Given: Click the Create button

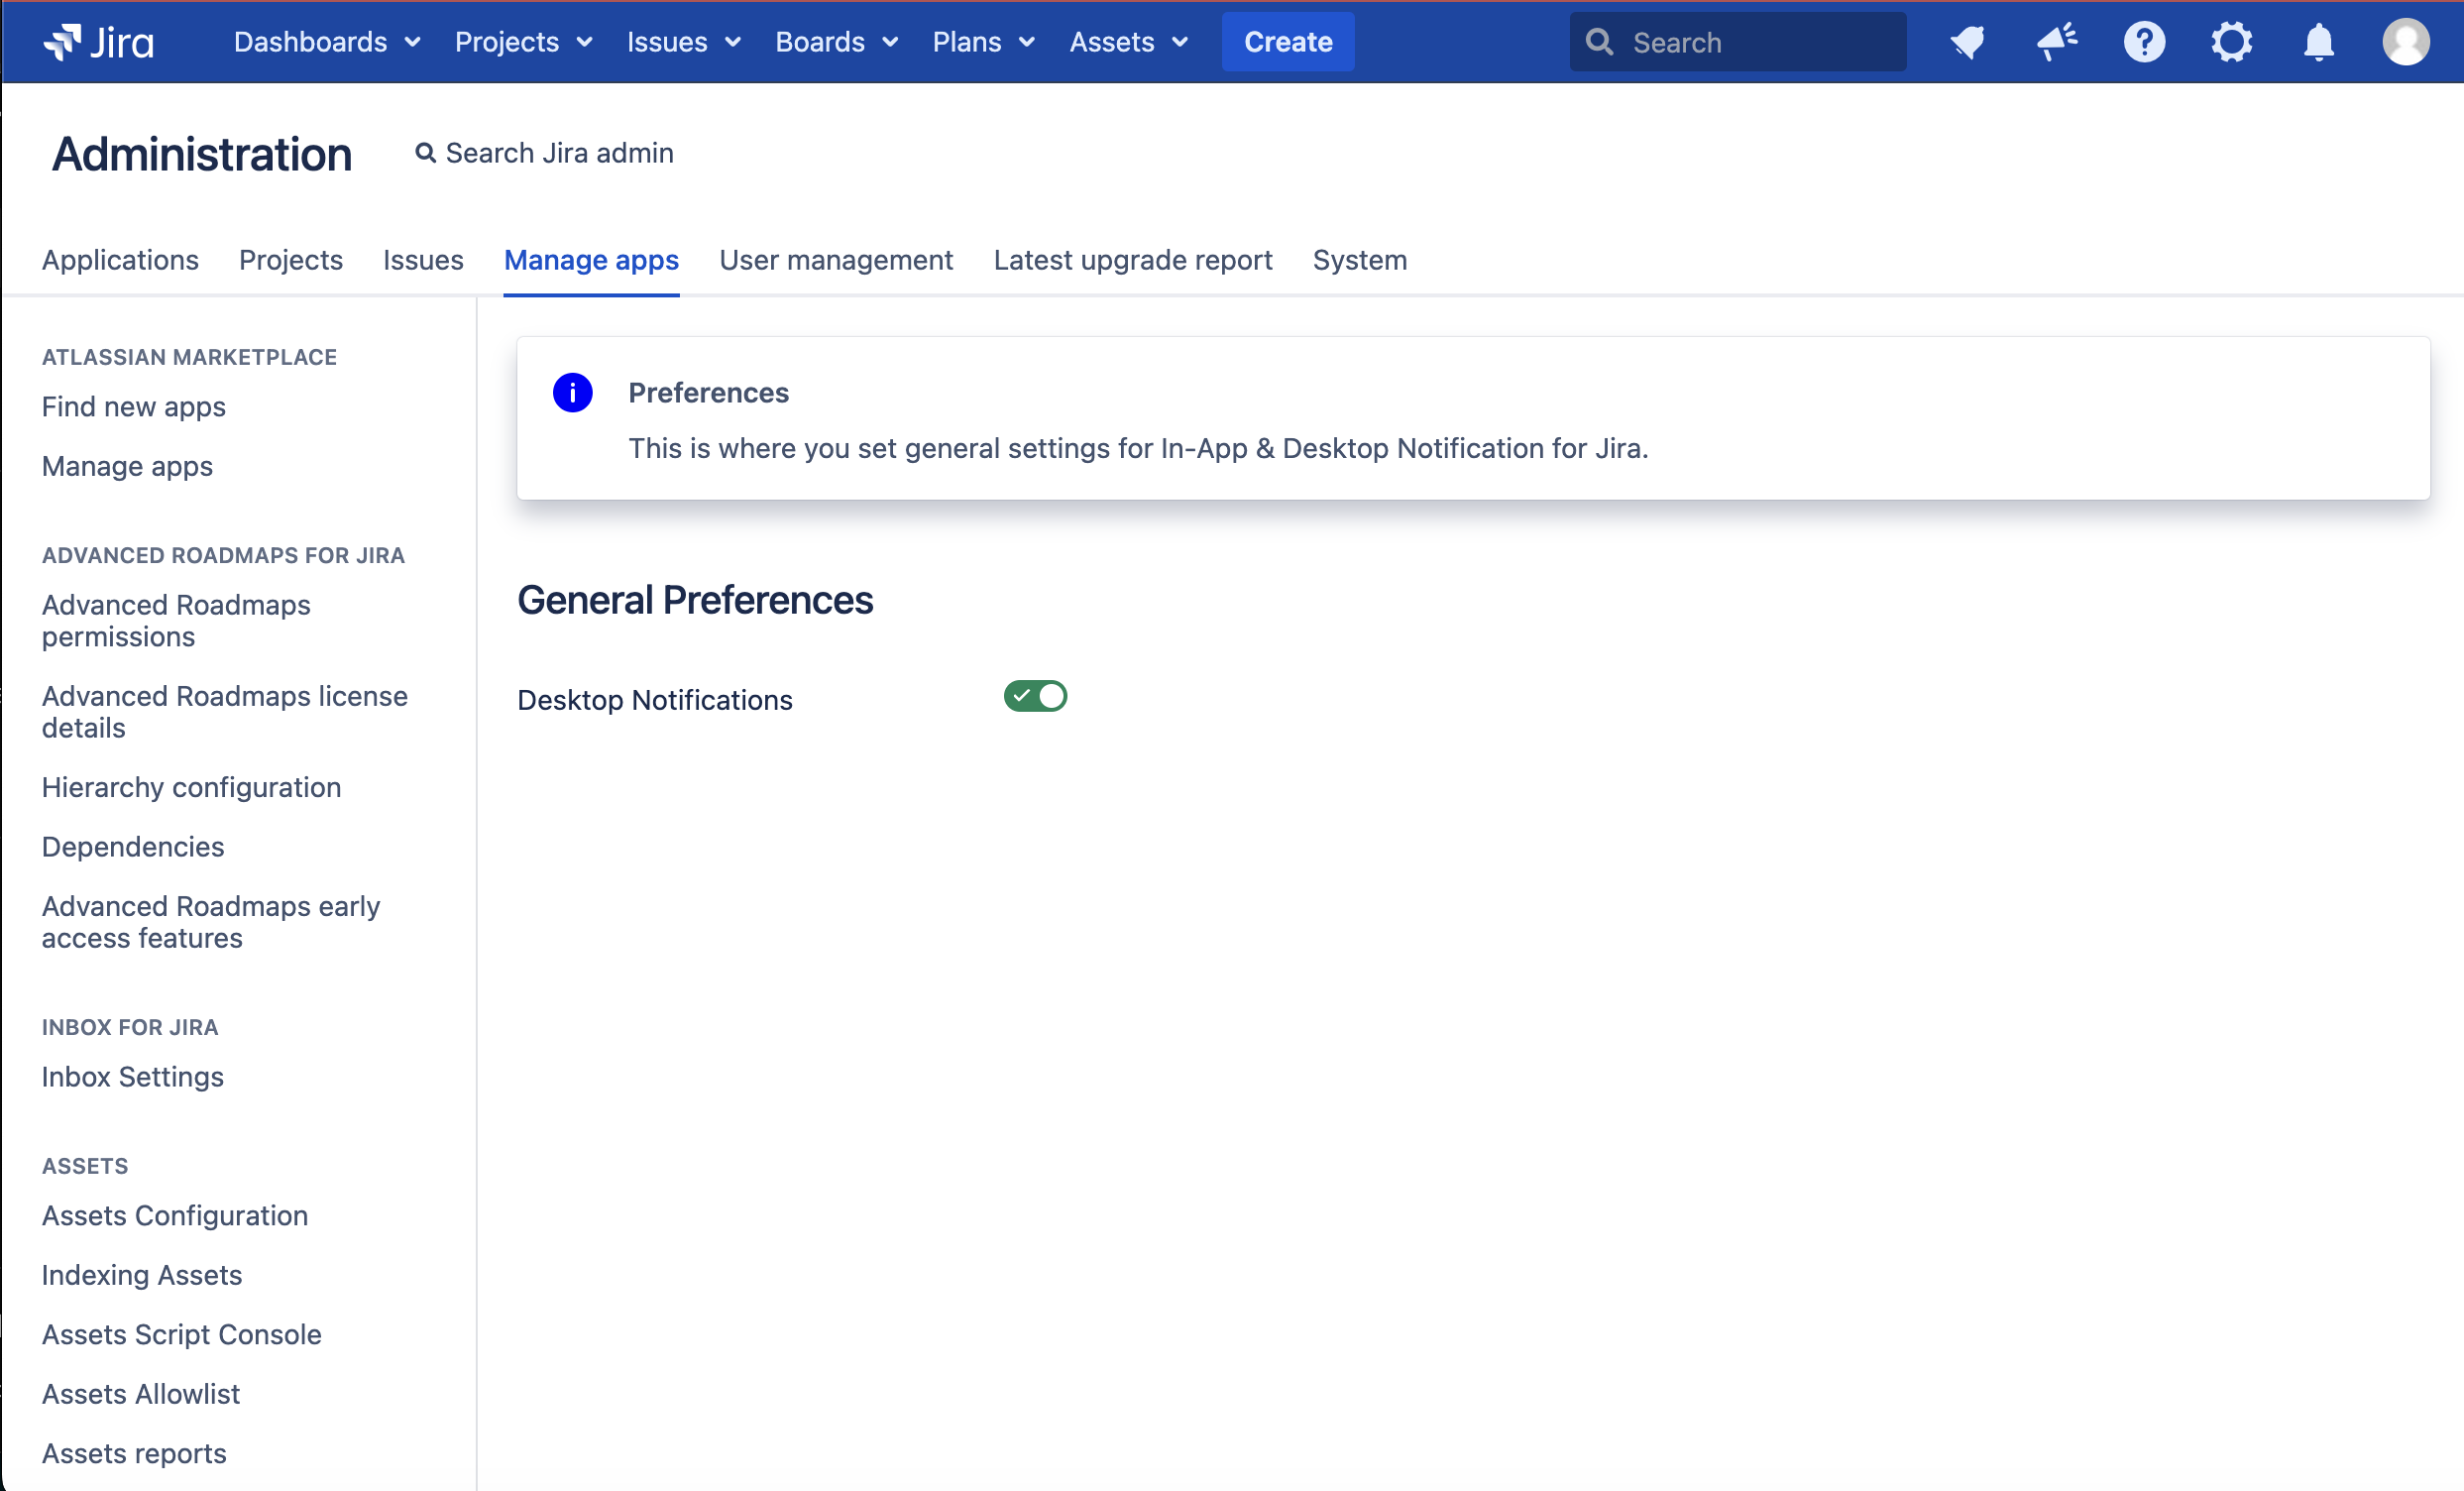Looking at the screenshot, I should pyautogui.click(x=1287, y=42).
